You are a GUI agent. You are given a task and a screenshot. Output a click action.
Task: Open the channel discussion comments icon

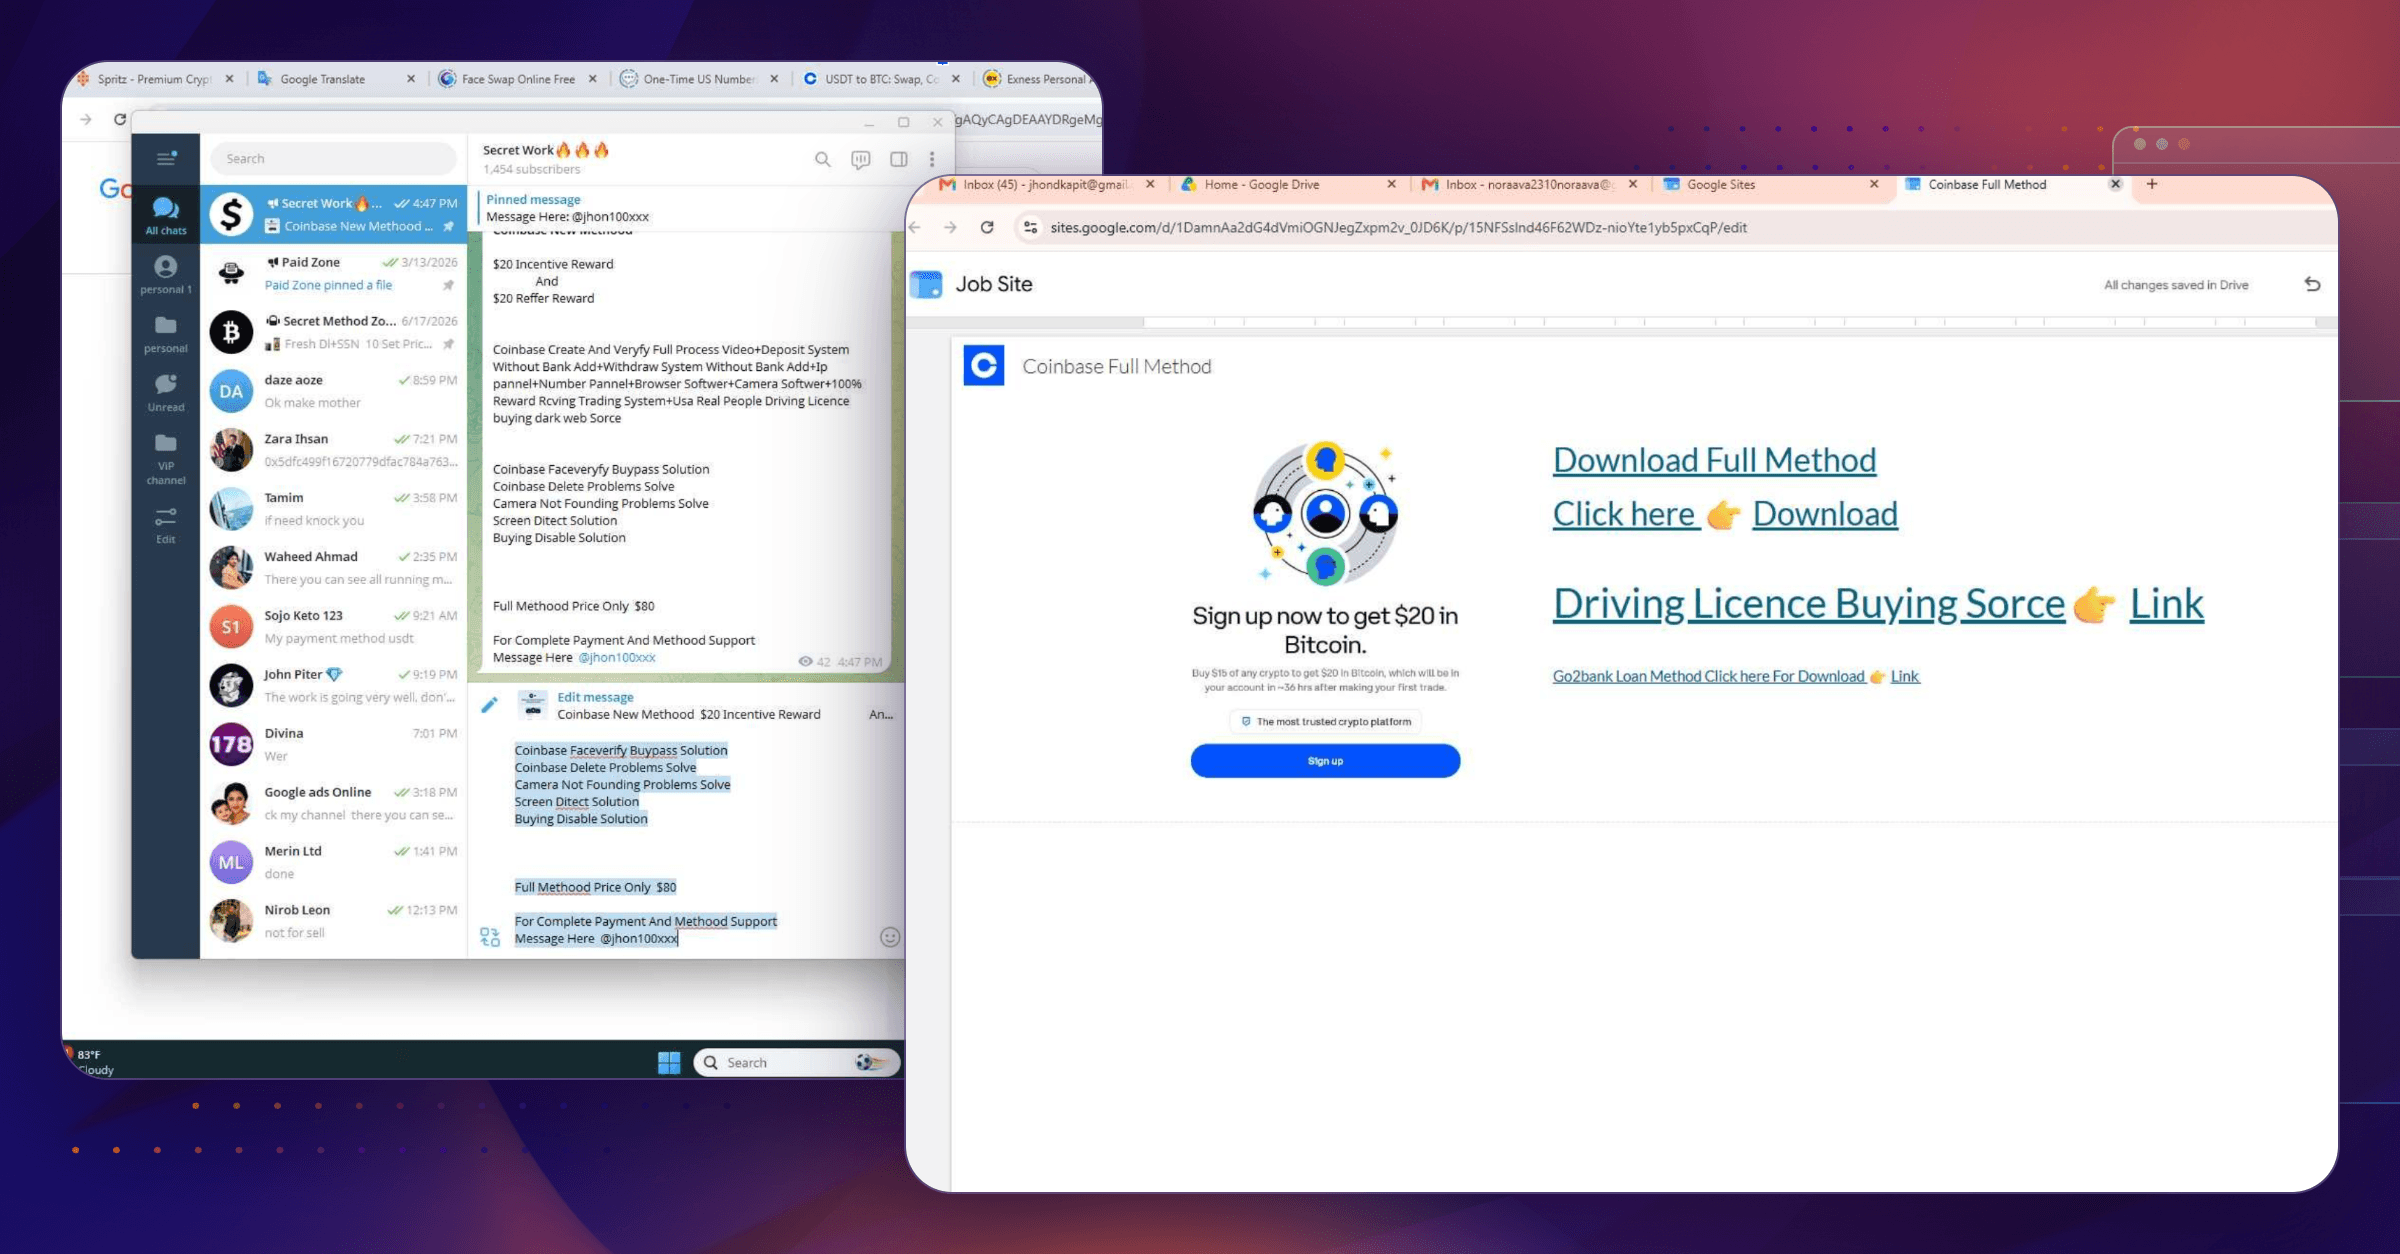pyautogui.click(x=860, y=159)
